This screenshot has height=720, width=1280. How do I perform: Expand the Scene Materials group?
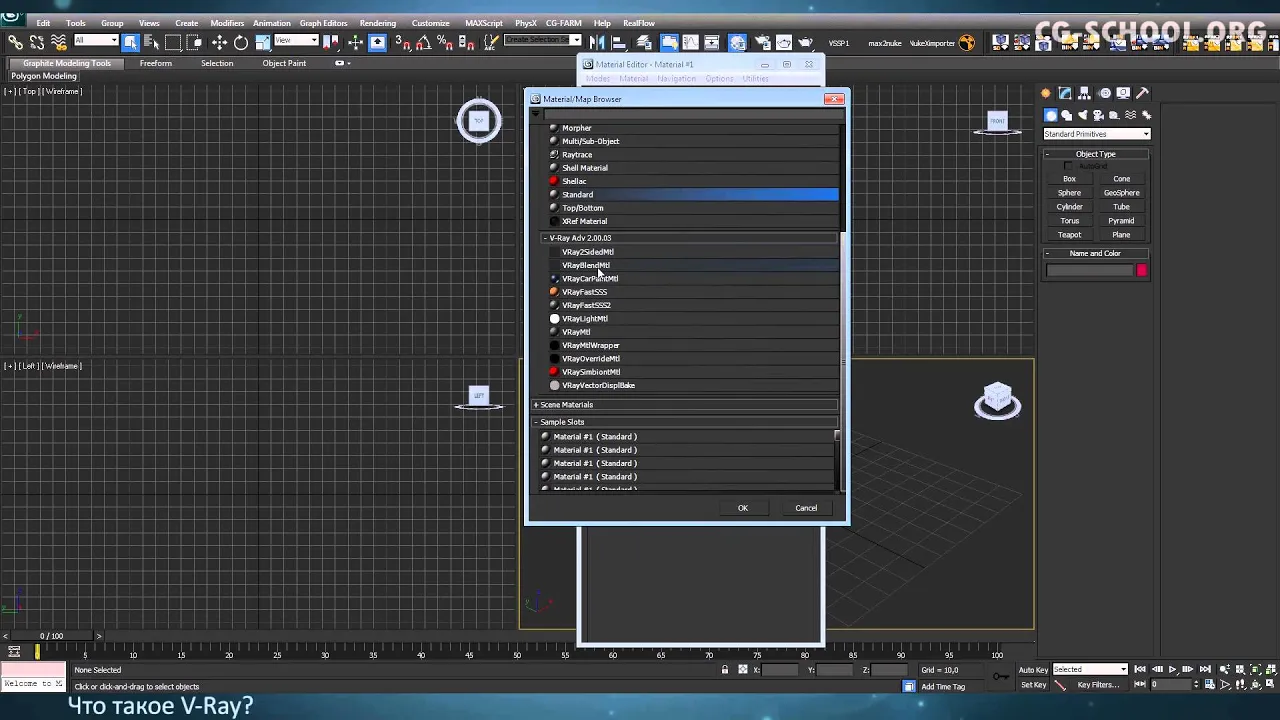tap(537, 405)
